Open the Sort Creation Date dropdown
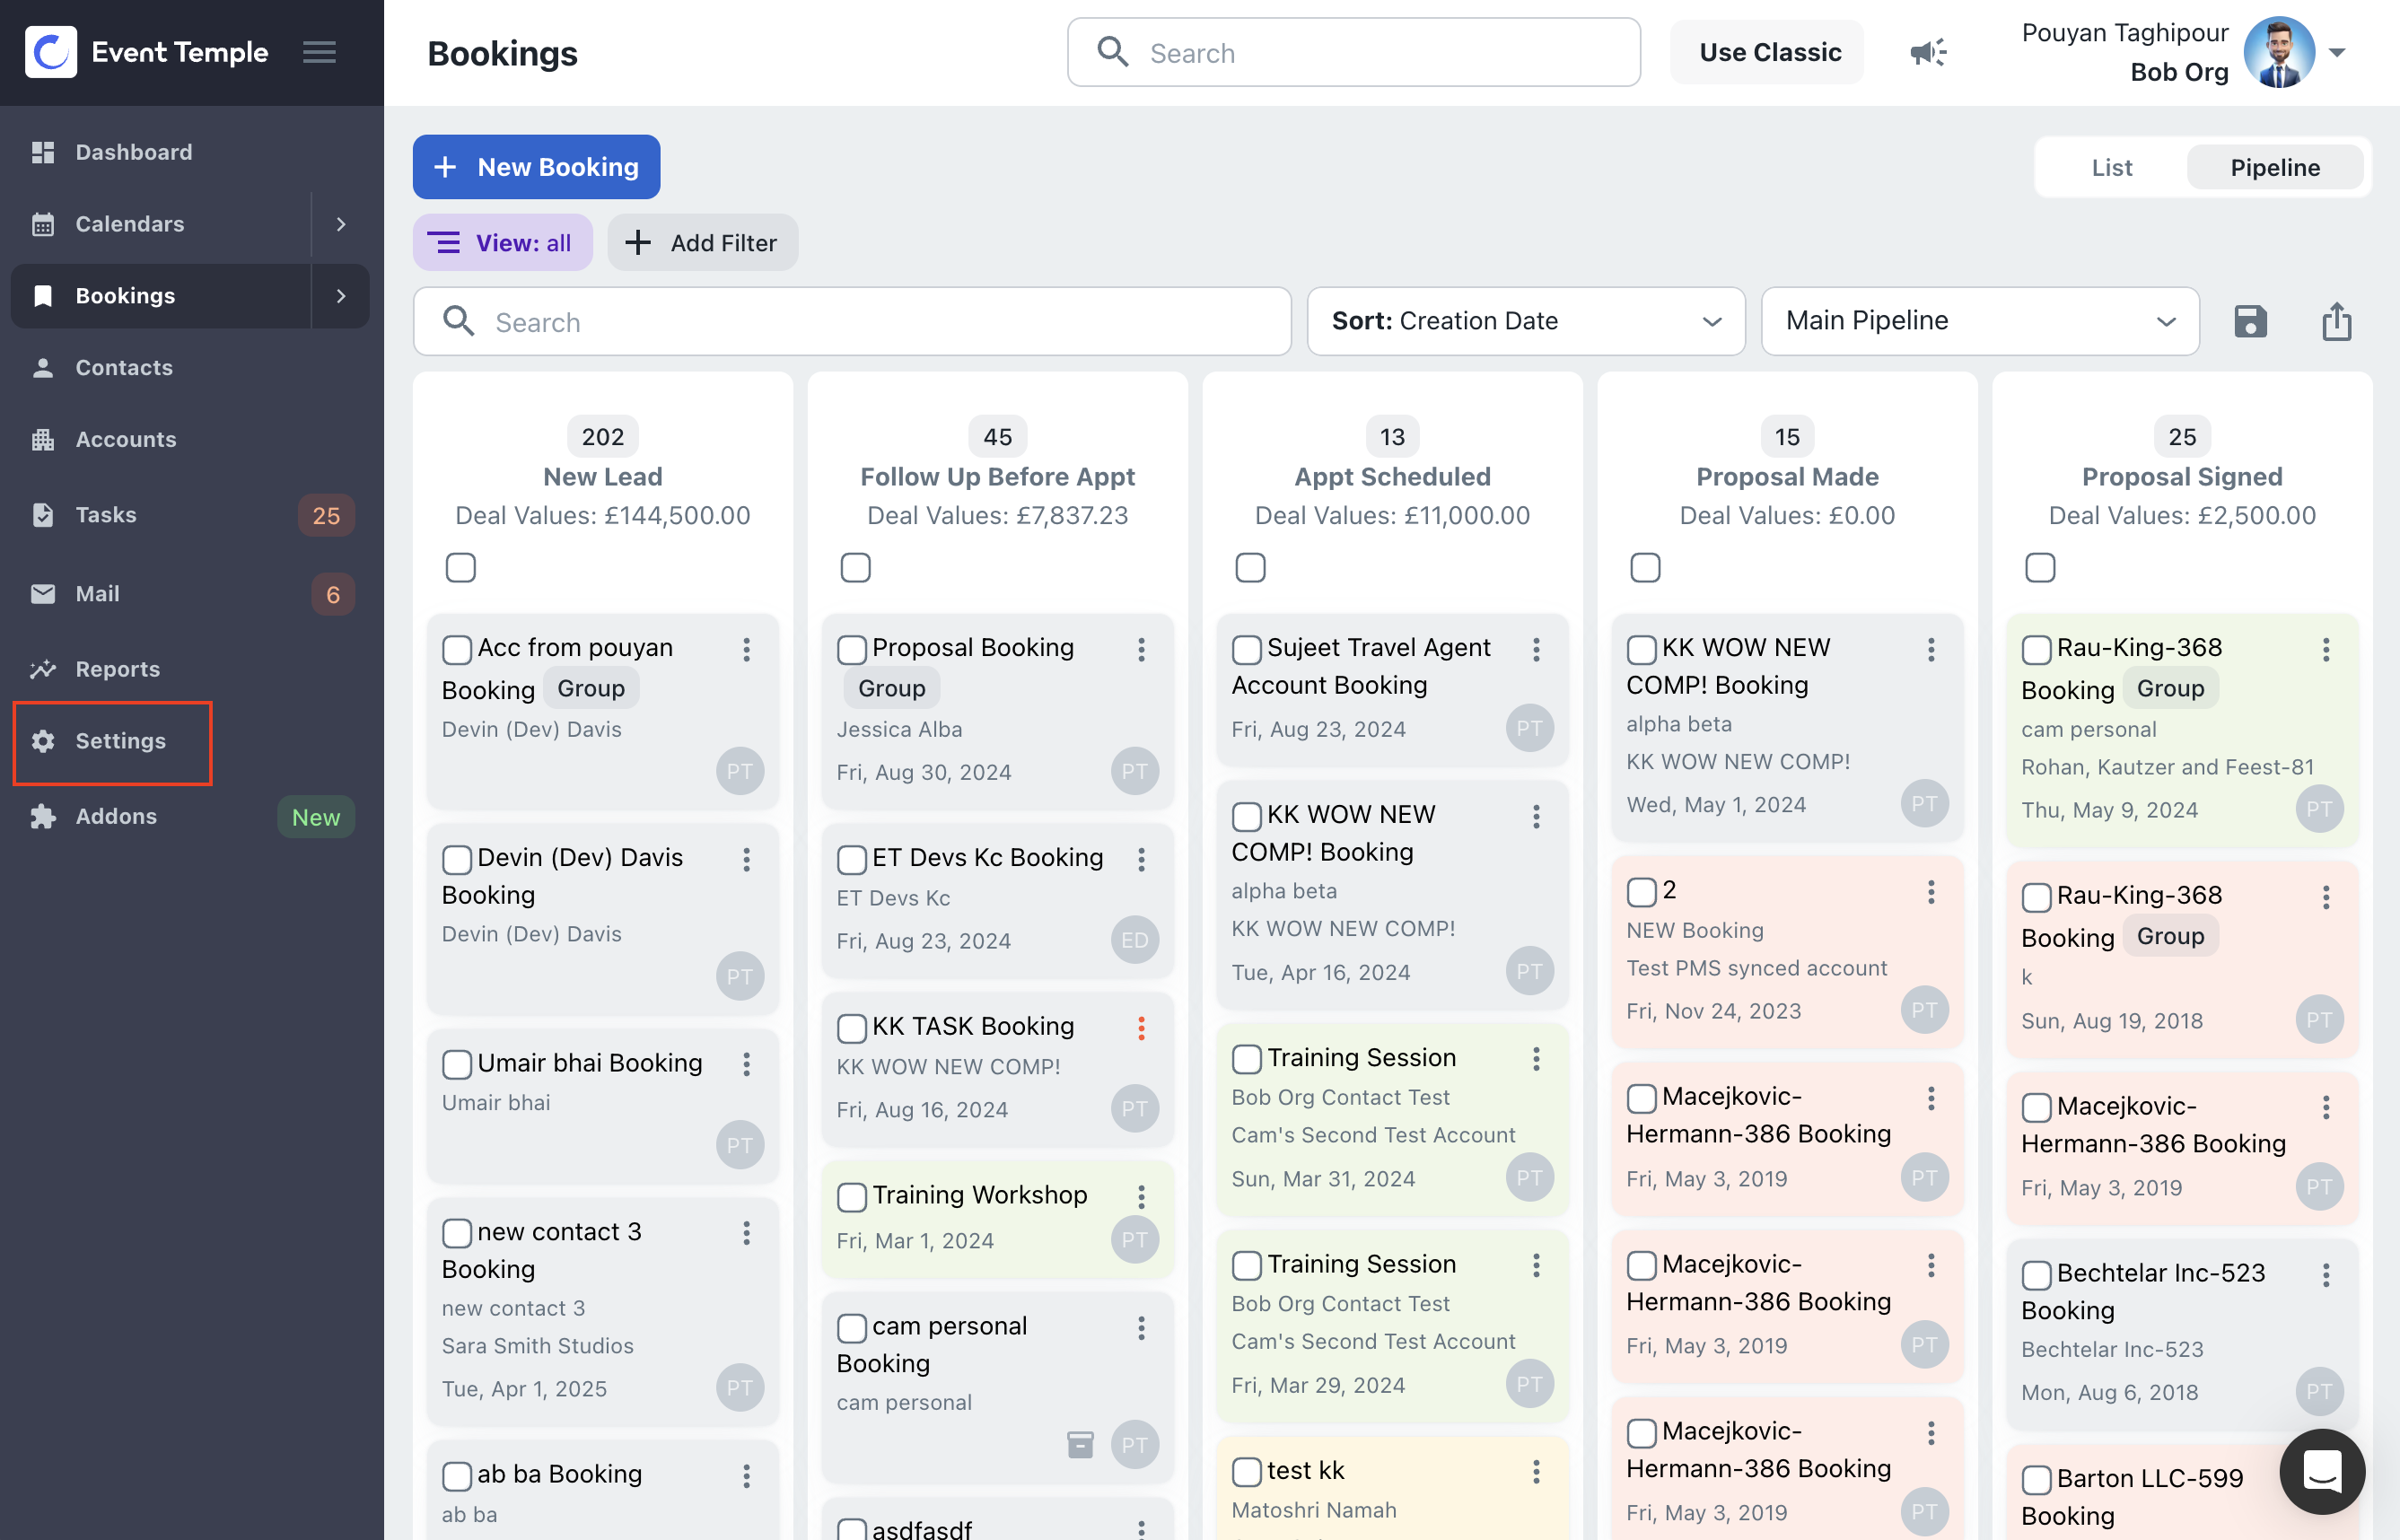The image size is (2400, 1540). [1525, 321]
